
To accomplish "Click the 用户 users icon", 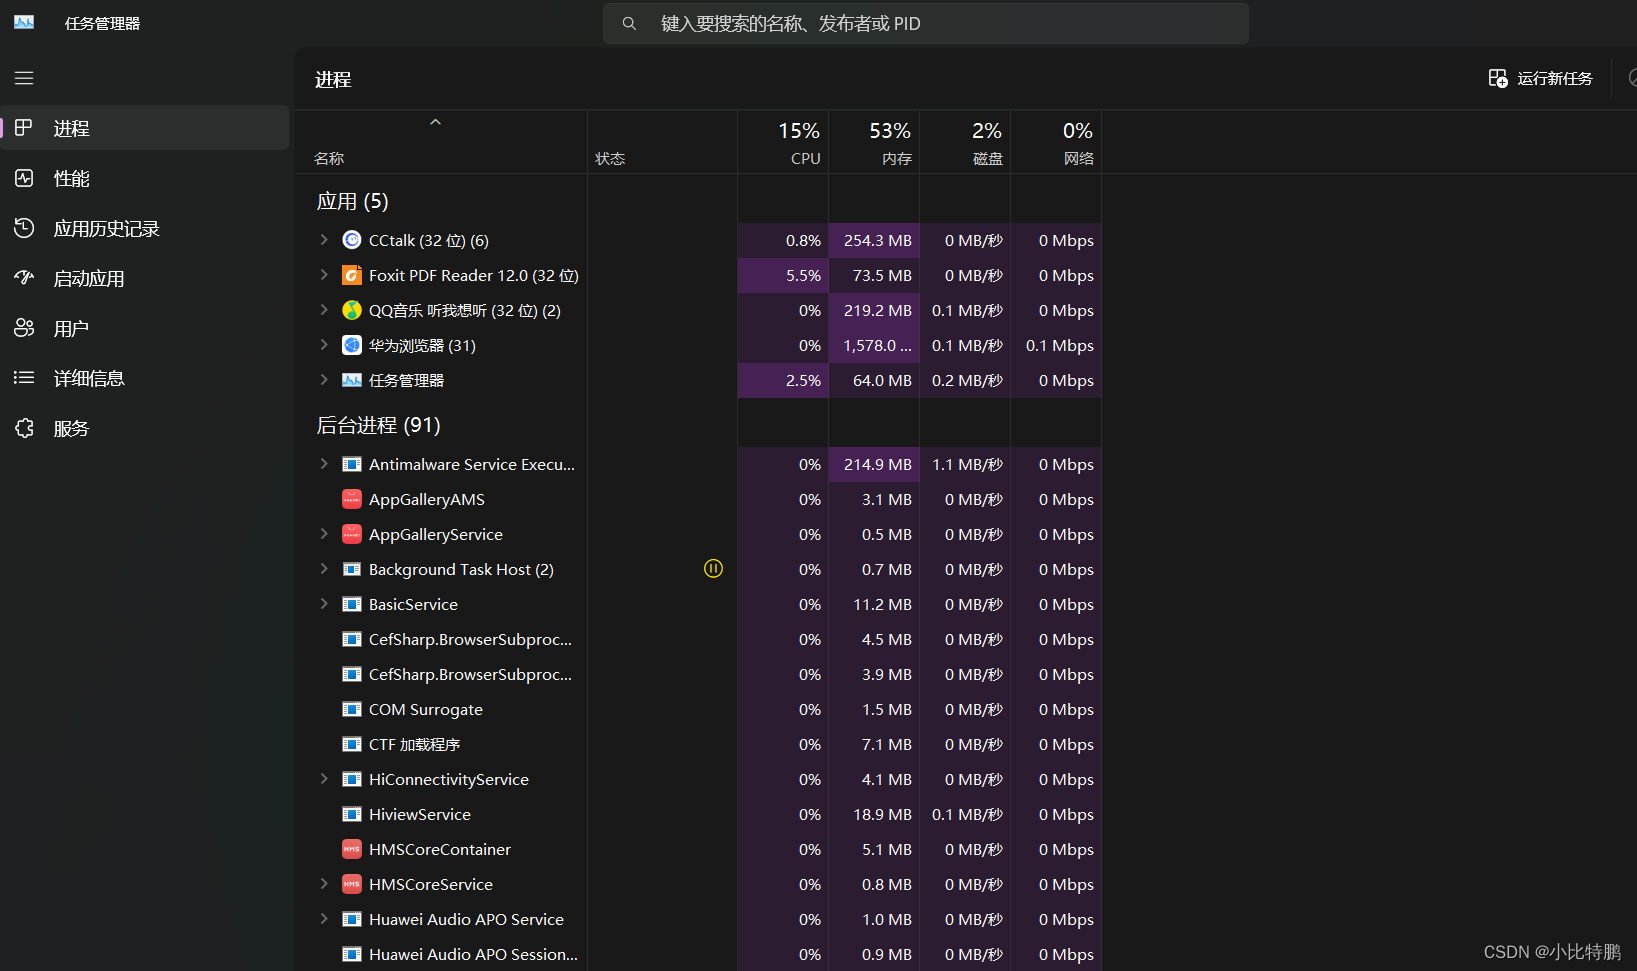I will coord(24,328).
